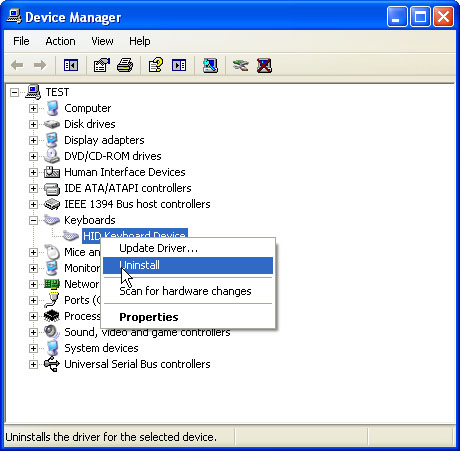Choose Properties from context menu
The image size is (460, 451).
(188, 317)
